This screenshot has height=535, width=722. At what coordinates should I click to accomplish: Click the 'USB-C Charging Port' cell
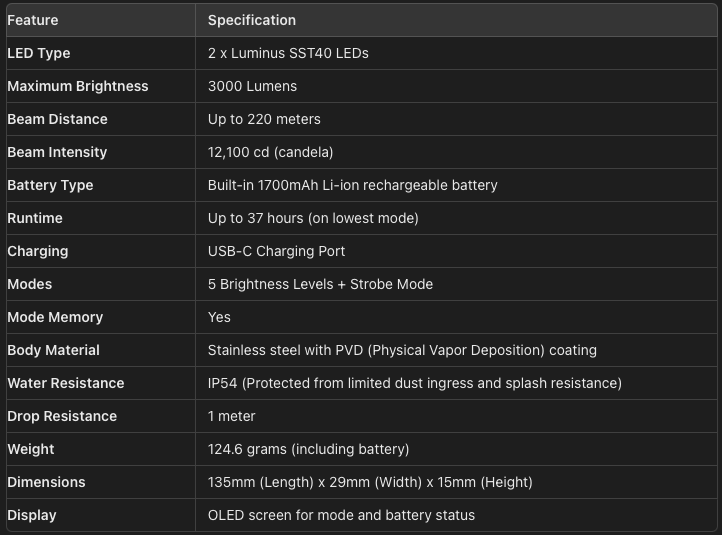point(276,251)
